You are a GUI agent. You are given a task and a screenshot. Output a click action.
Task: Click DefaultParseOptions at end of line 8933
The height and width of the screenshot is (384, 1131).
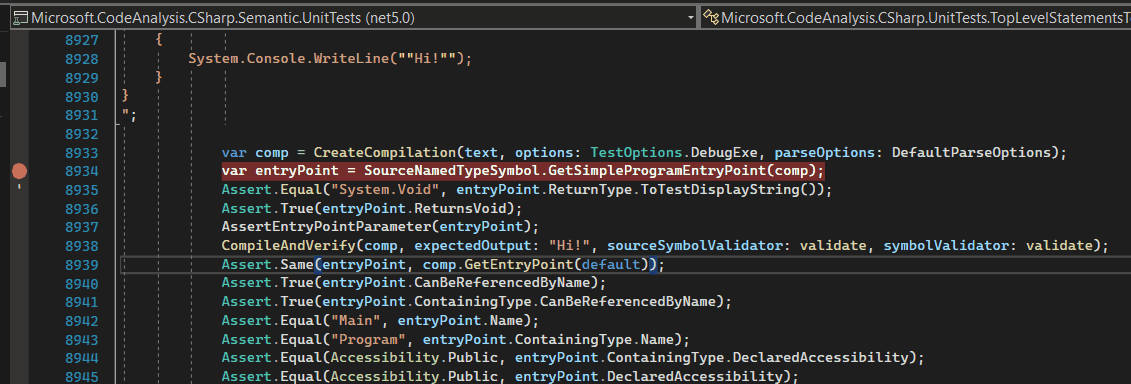click(971, 153)
